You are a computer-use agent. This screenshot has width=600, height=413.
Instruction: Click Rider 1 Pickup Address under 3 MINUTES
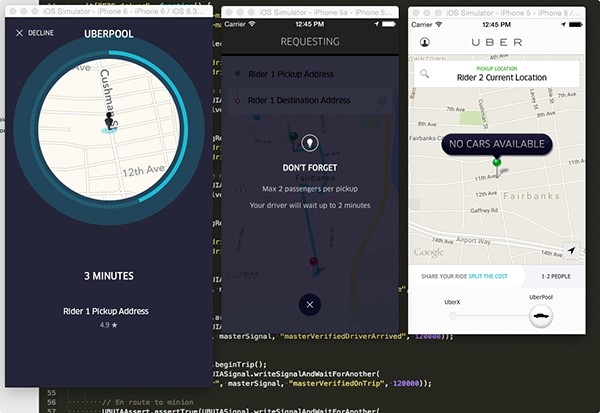[x=106, y=311]
